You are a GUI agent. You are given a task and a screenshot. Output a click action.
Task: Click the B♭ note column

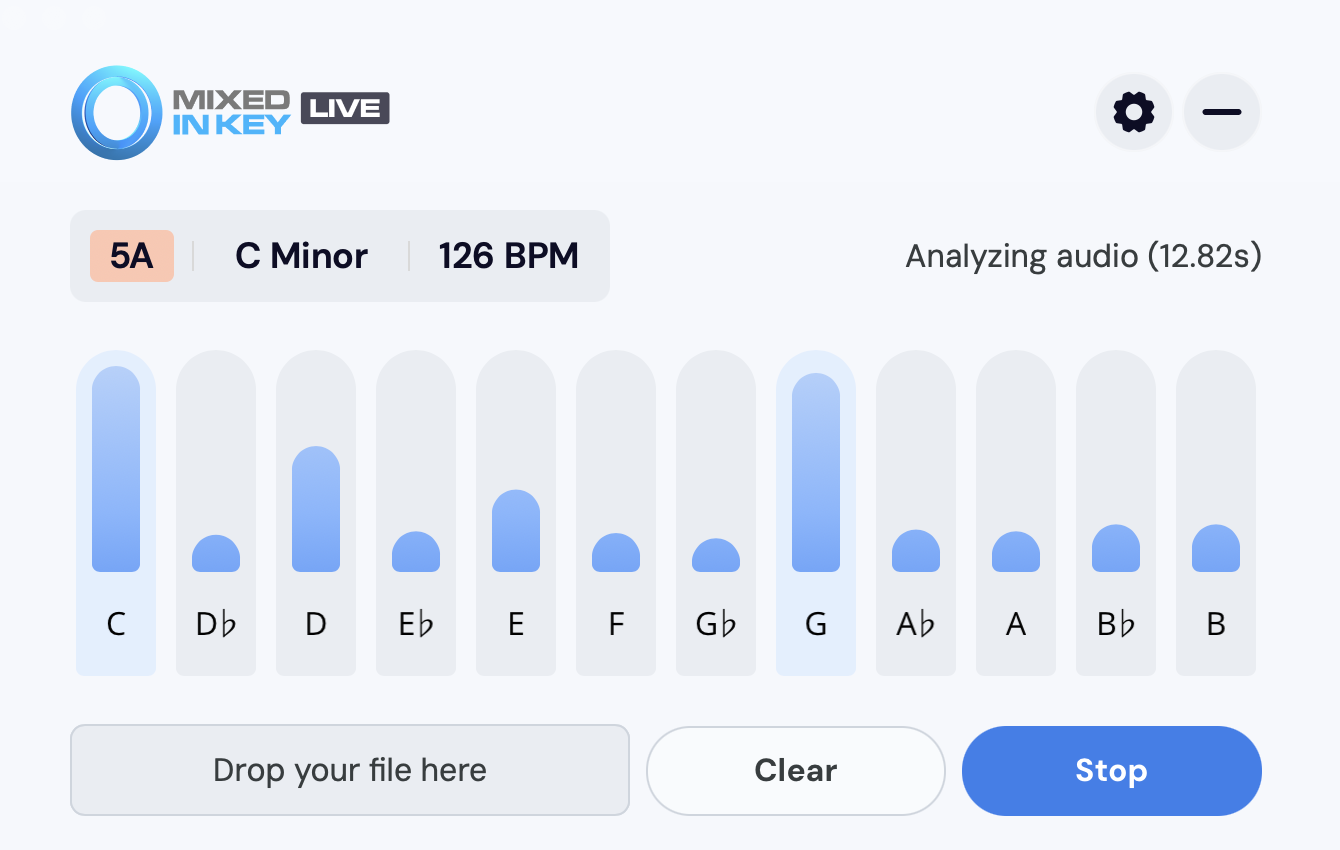tap(1116, 512)
